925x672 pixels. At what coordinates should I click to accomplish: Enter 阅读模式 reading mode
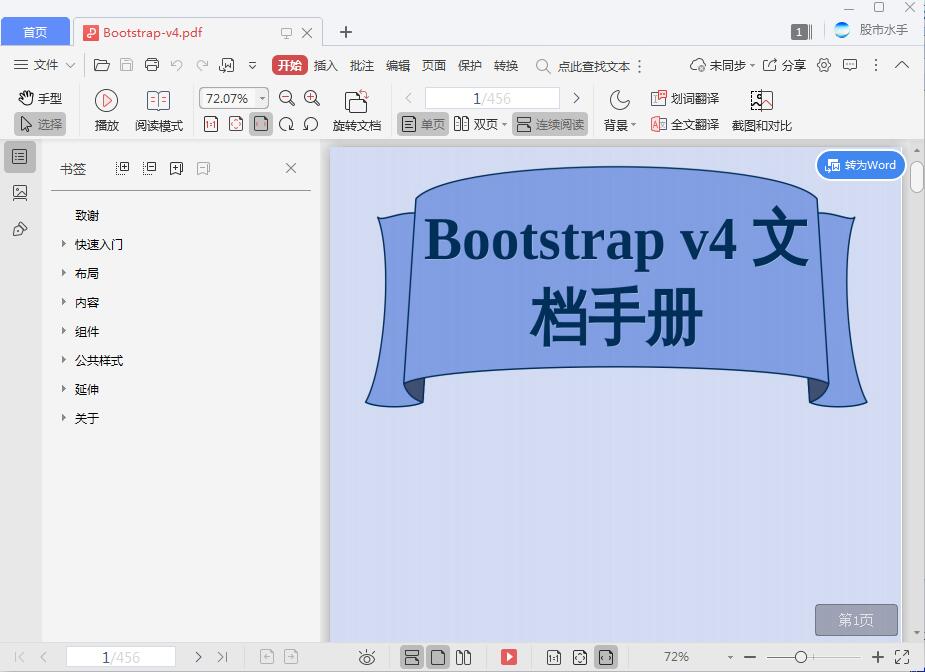[159, 111]
